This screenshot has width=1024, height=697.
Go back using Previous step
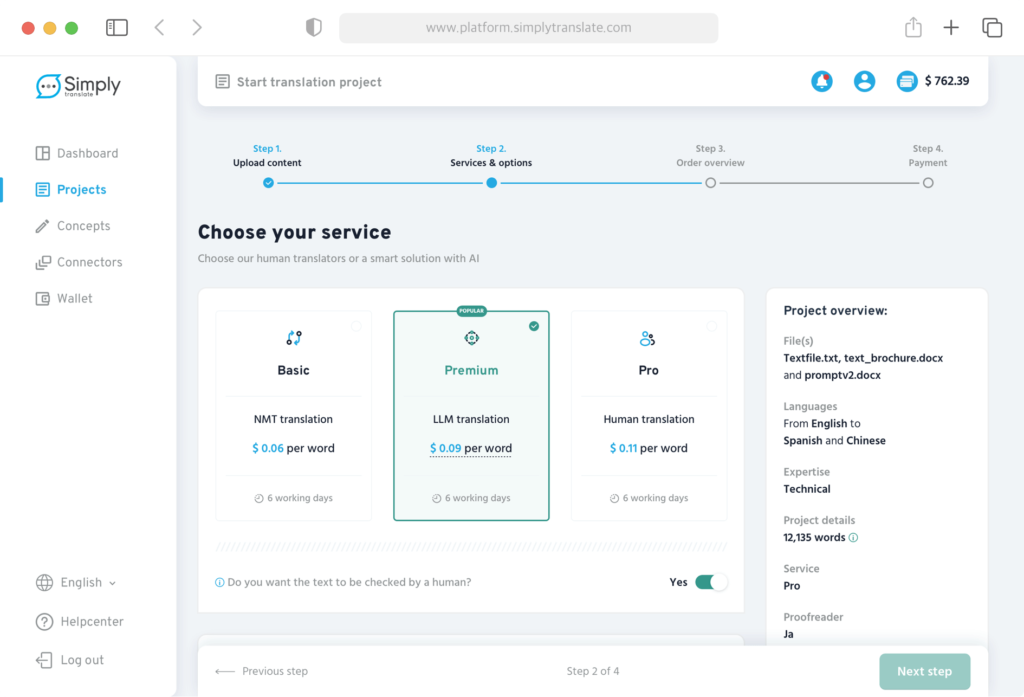click(262, 671)
